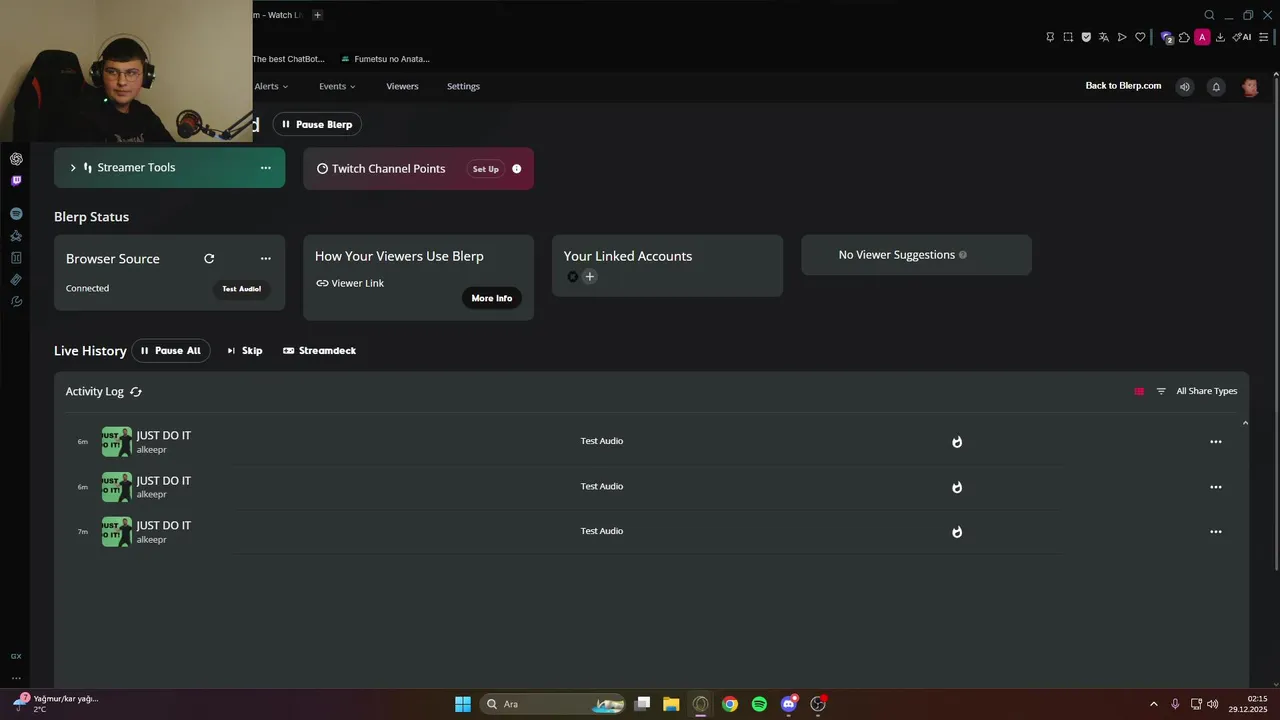Open browser downloads icon

(1220, 37)
